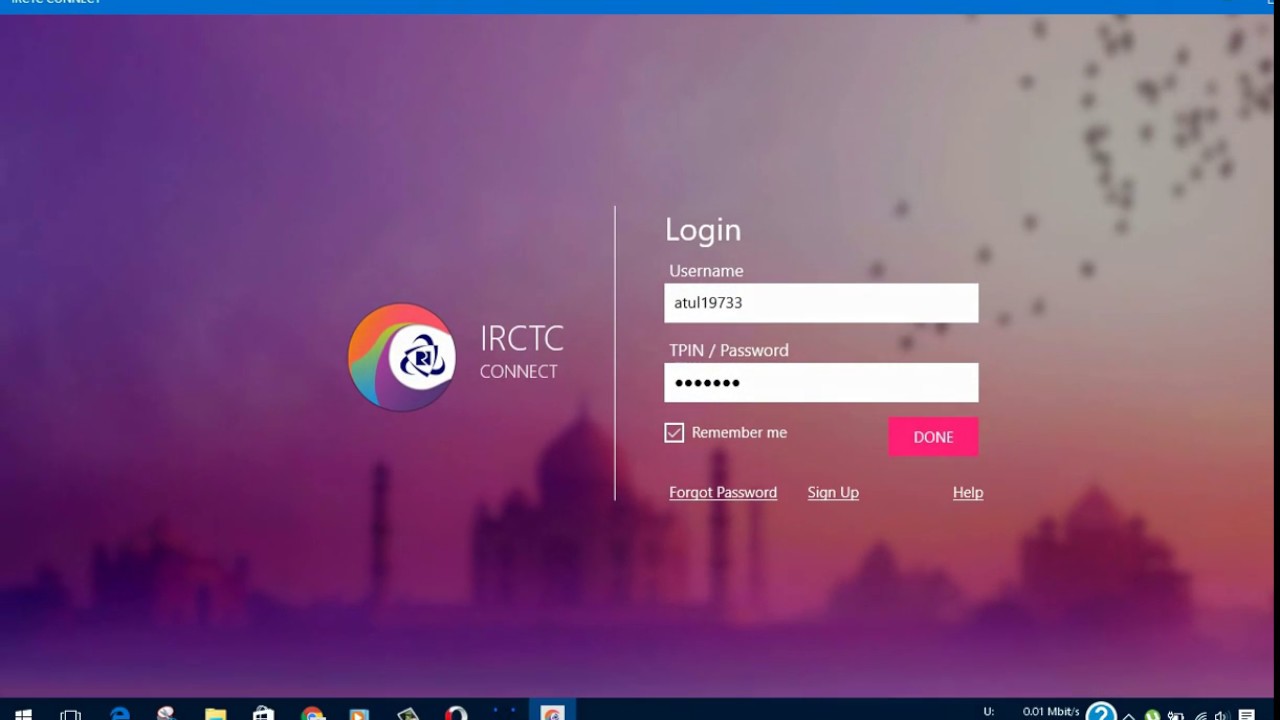Launch Microsoft Edge from the taskbar

pyautogui.click(x=119, y=713)
